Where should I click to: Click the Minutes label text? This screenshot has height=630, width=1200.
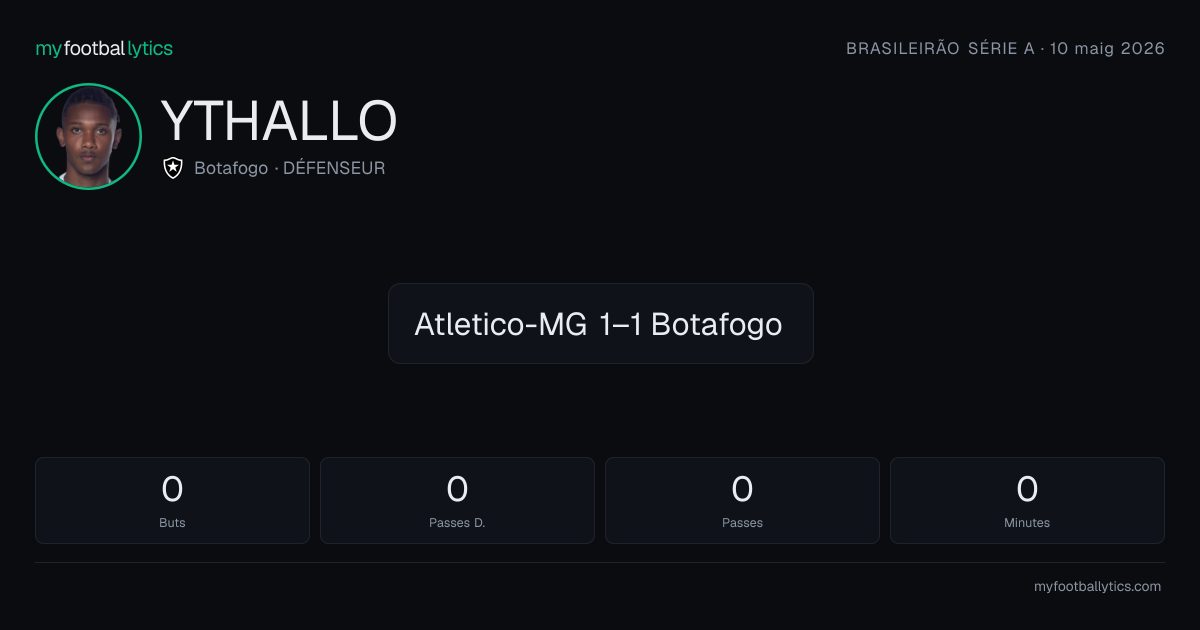click(x=1027, y=523)
